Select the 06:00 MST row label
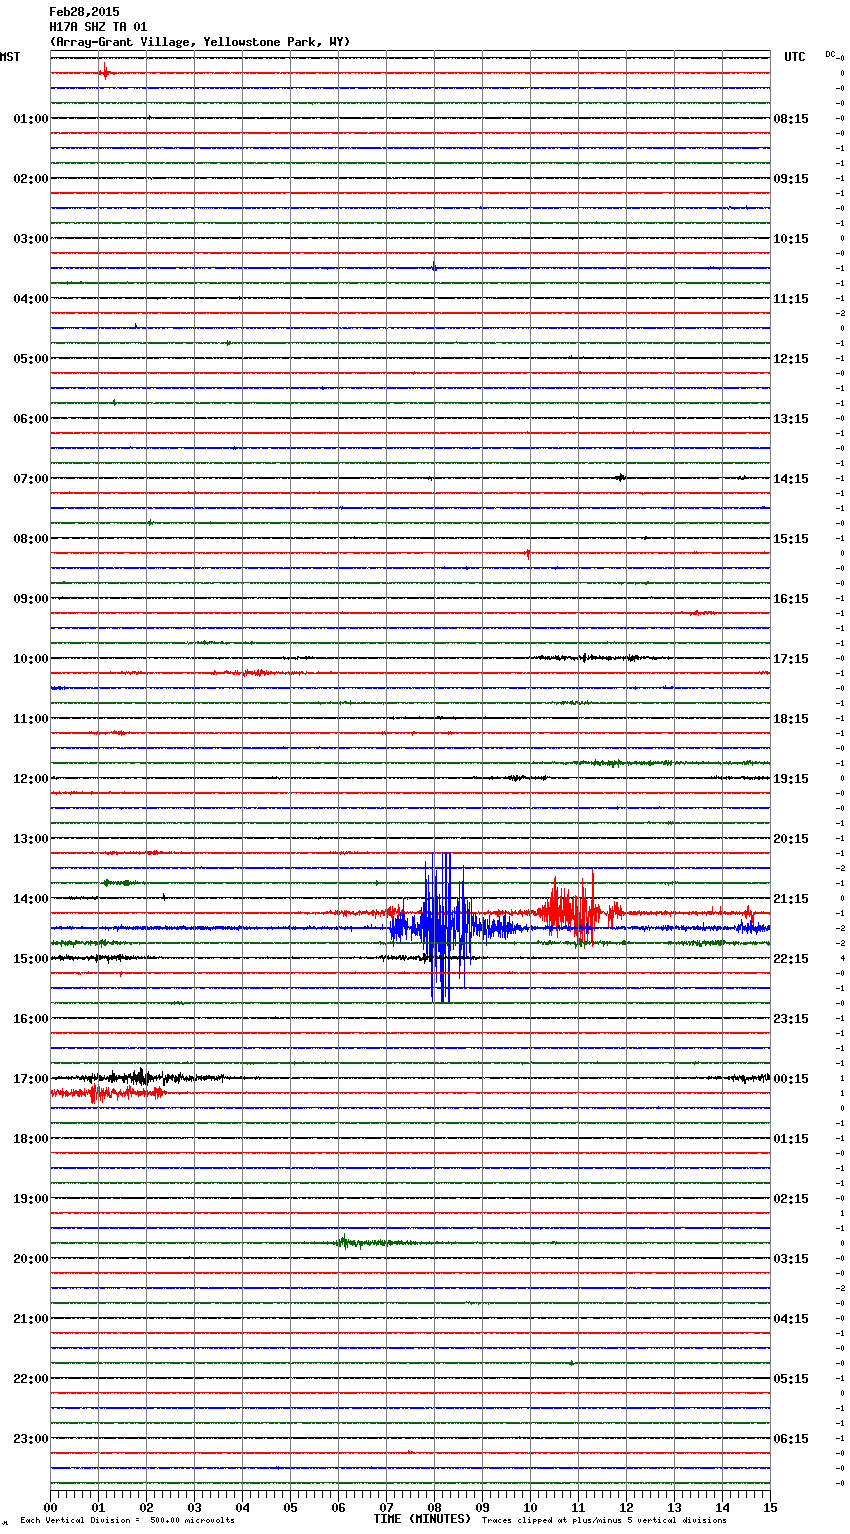 31,419
